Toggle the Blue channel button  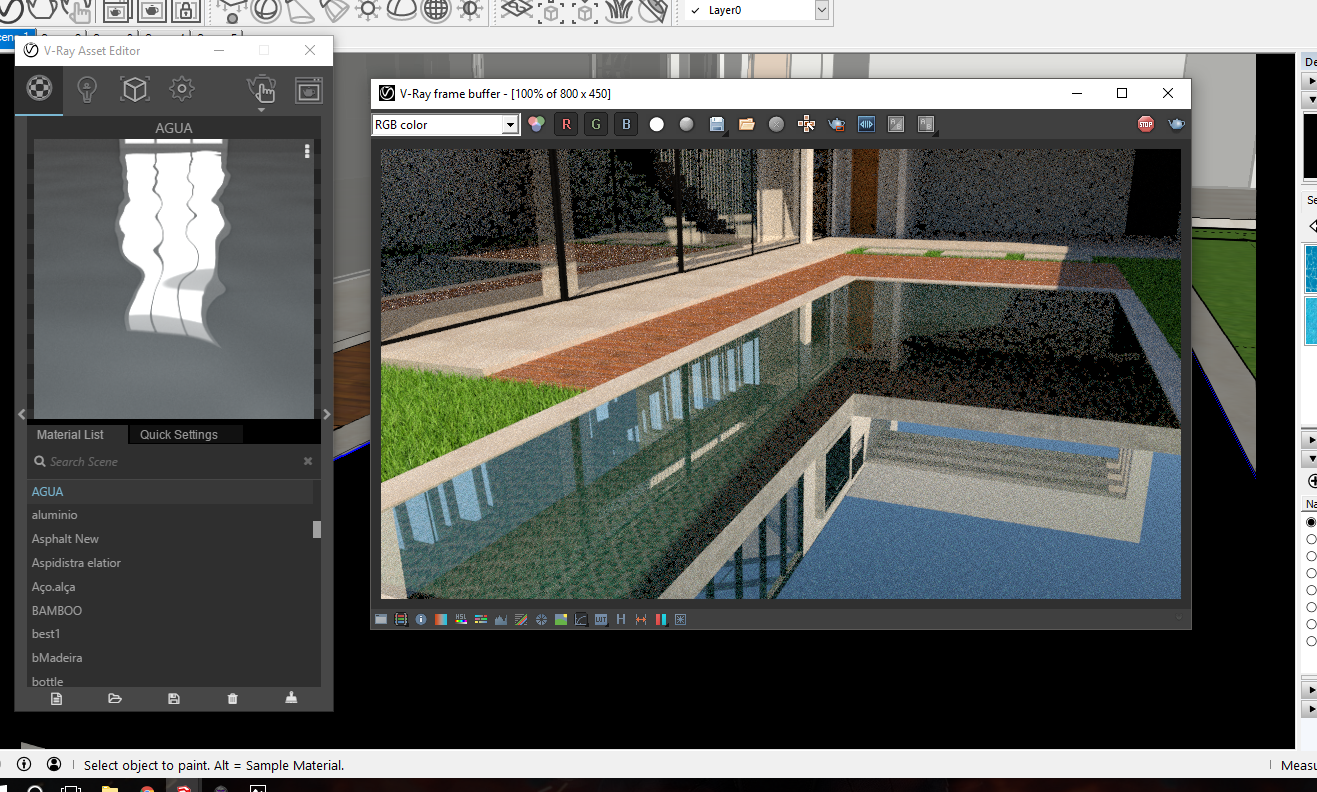pyautogui.click(x=627, y=124)
